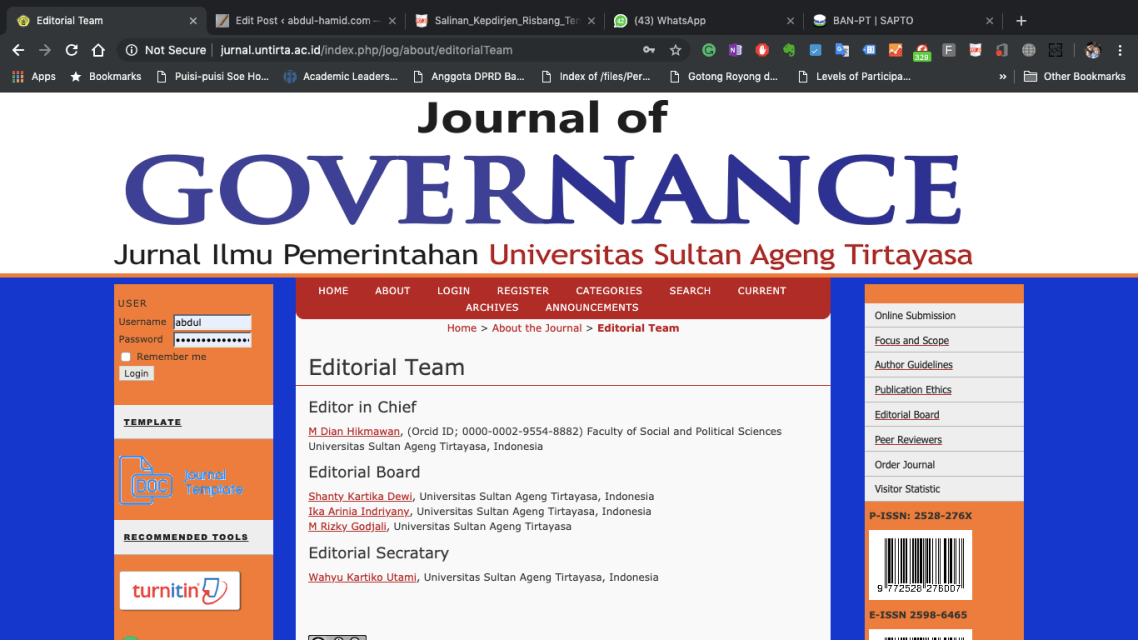Open the Other Bookmarks folder

point(1074,76)
